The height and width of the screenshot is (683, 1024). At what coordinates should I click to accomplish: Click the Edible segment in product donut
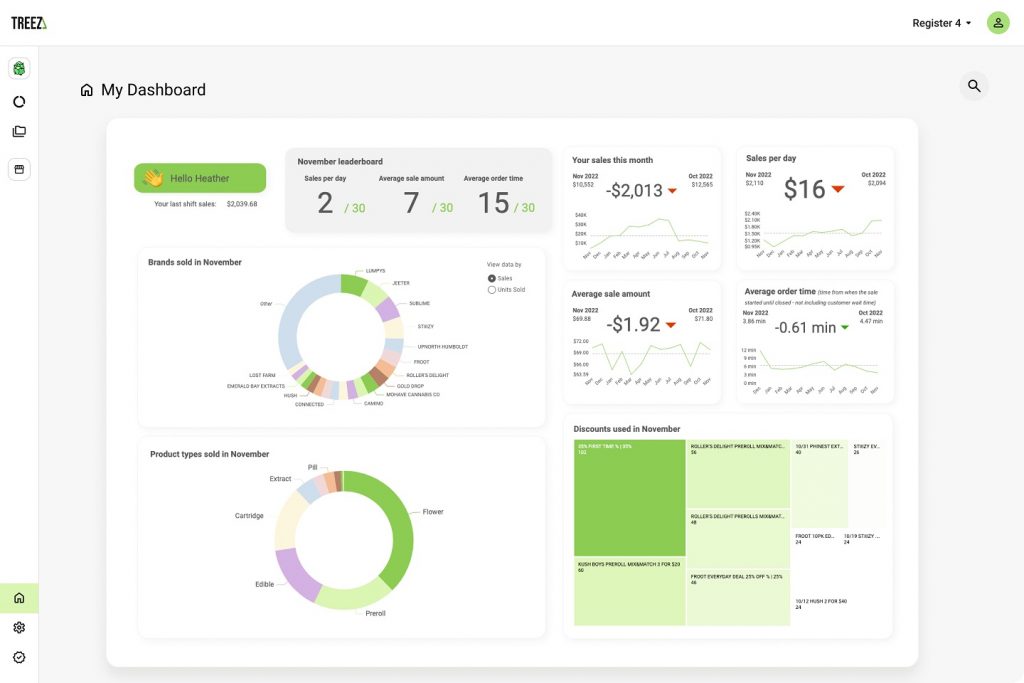292,573
